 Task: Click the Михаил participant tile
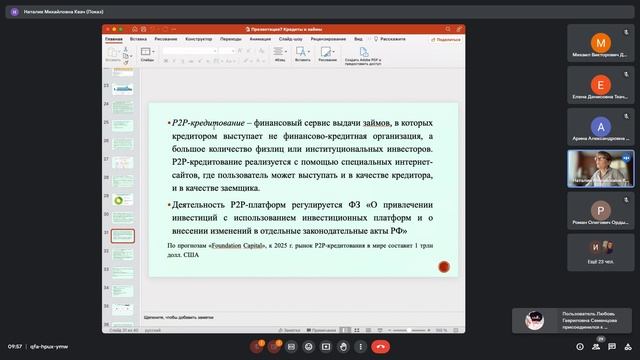coord(600,43)
